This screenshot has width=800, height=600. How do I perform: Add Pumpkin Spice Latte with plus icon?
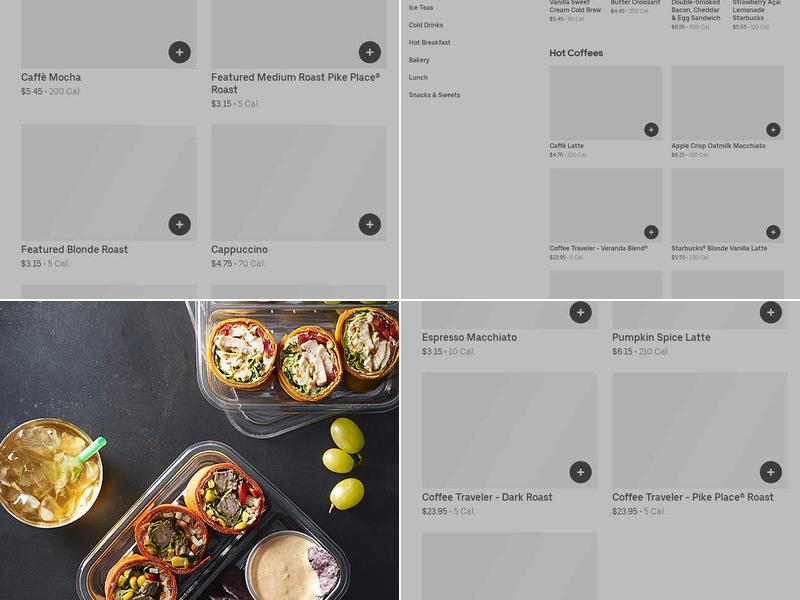[x=771, y=312]
